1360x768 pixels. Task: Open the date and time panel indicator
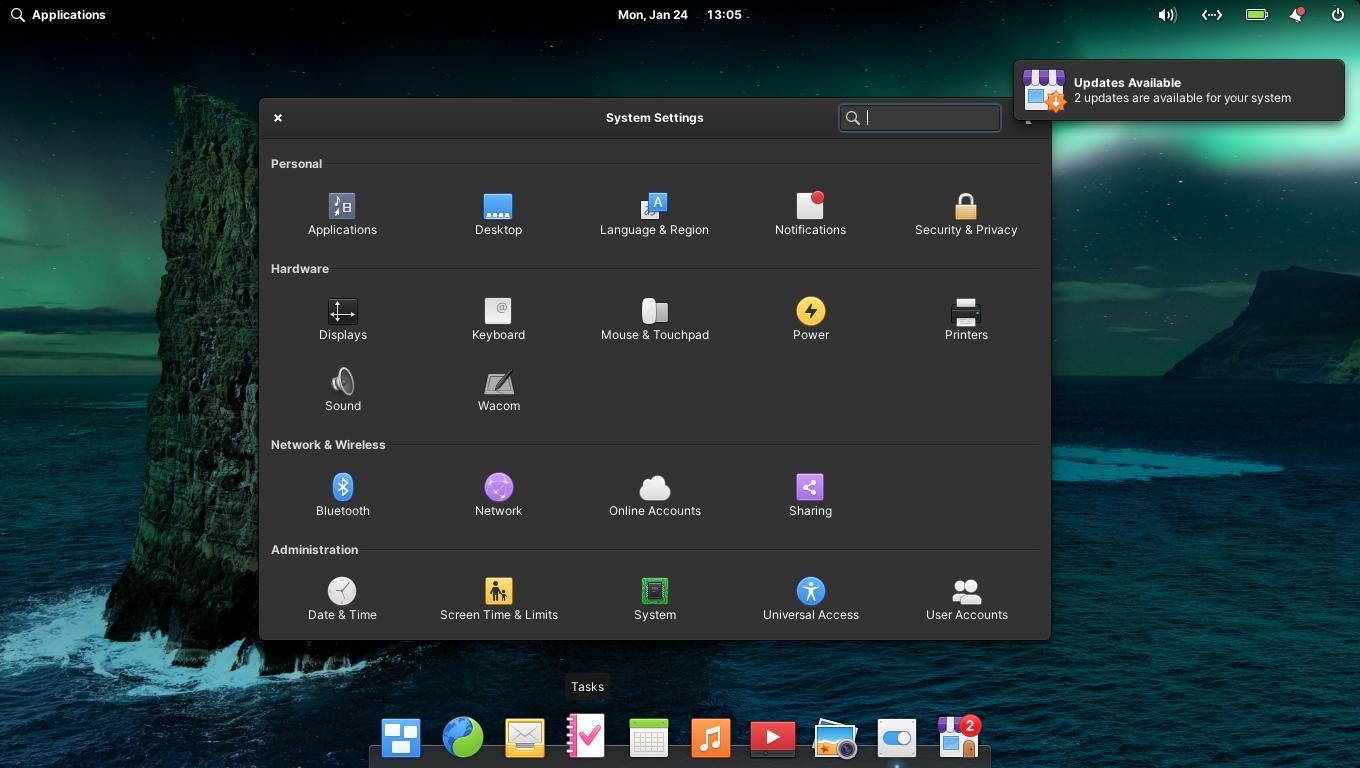(x=679, y=15)
